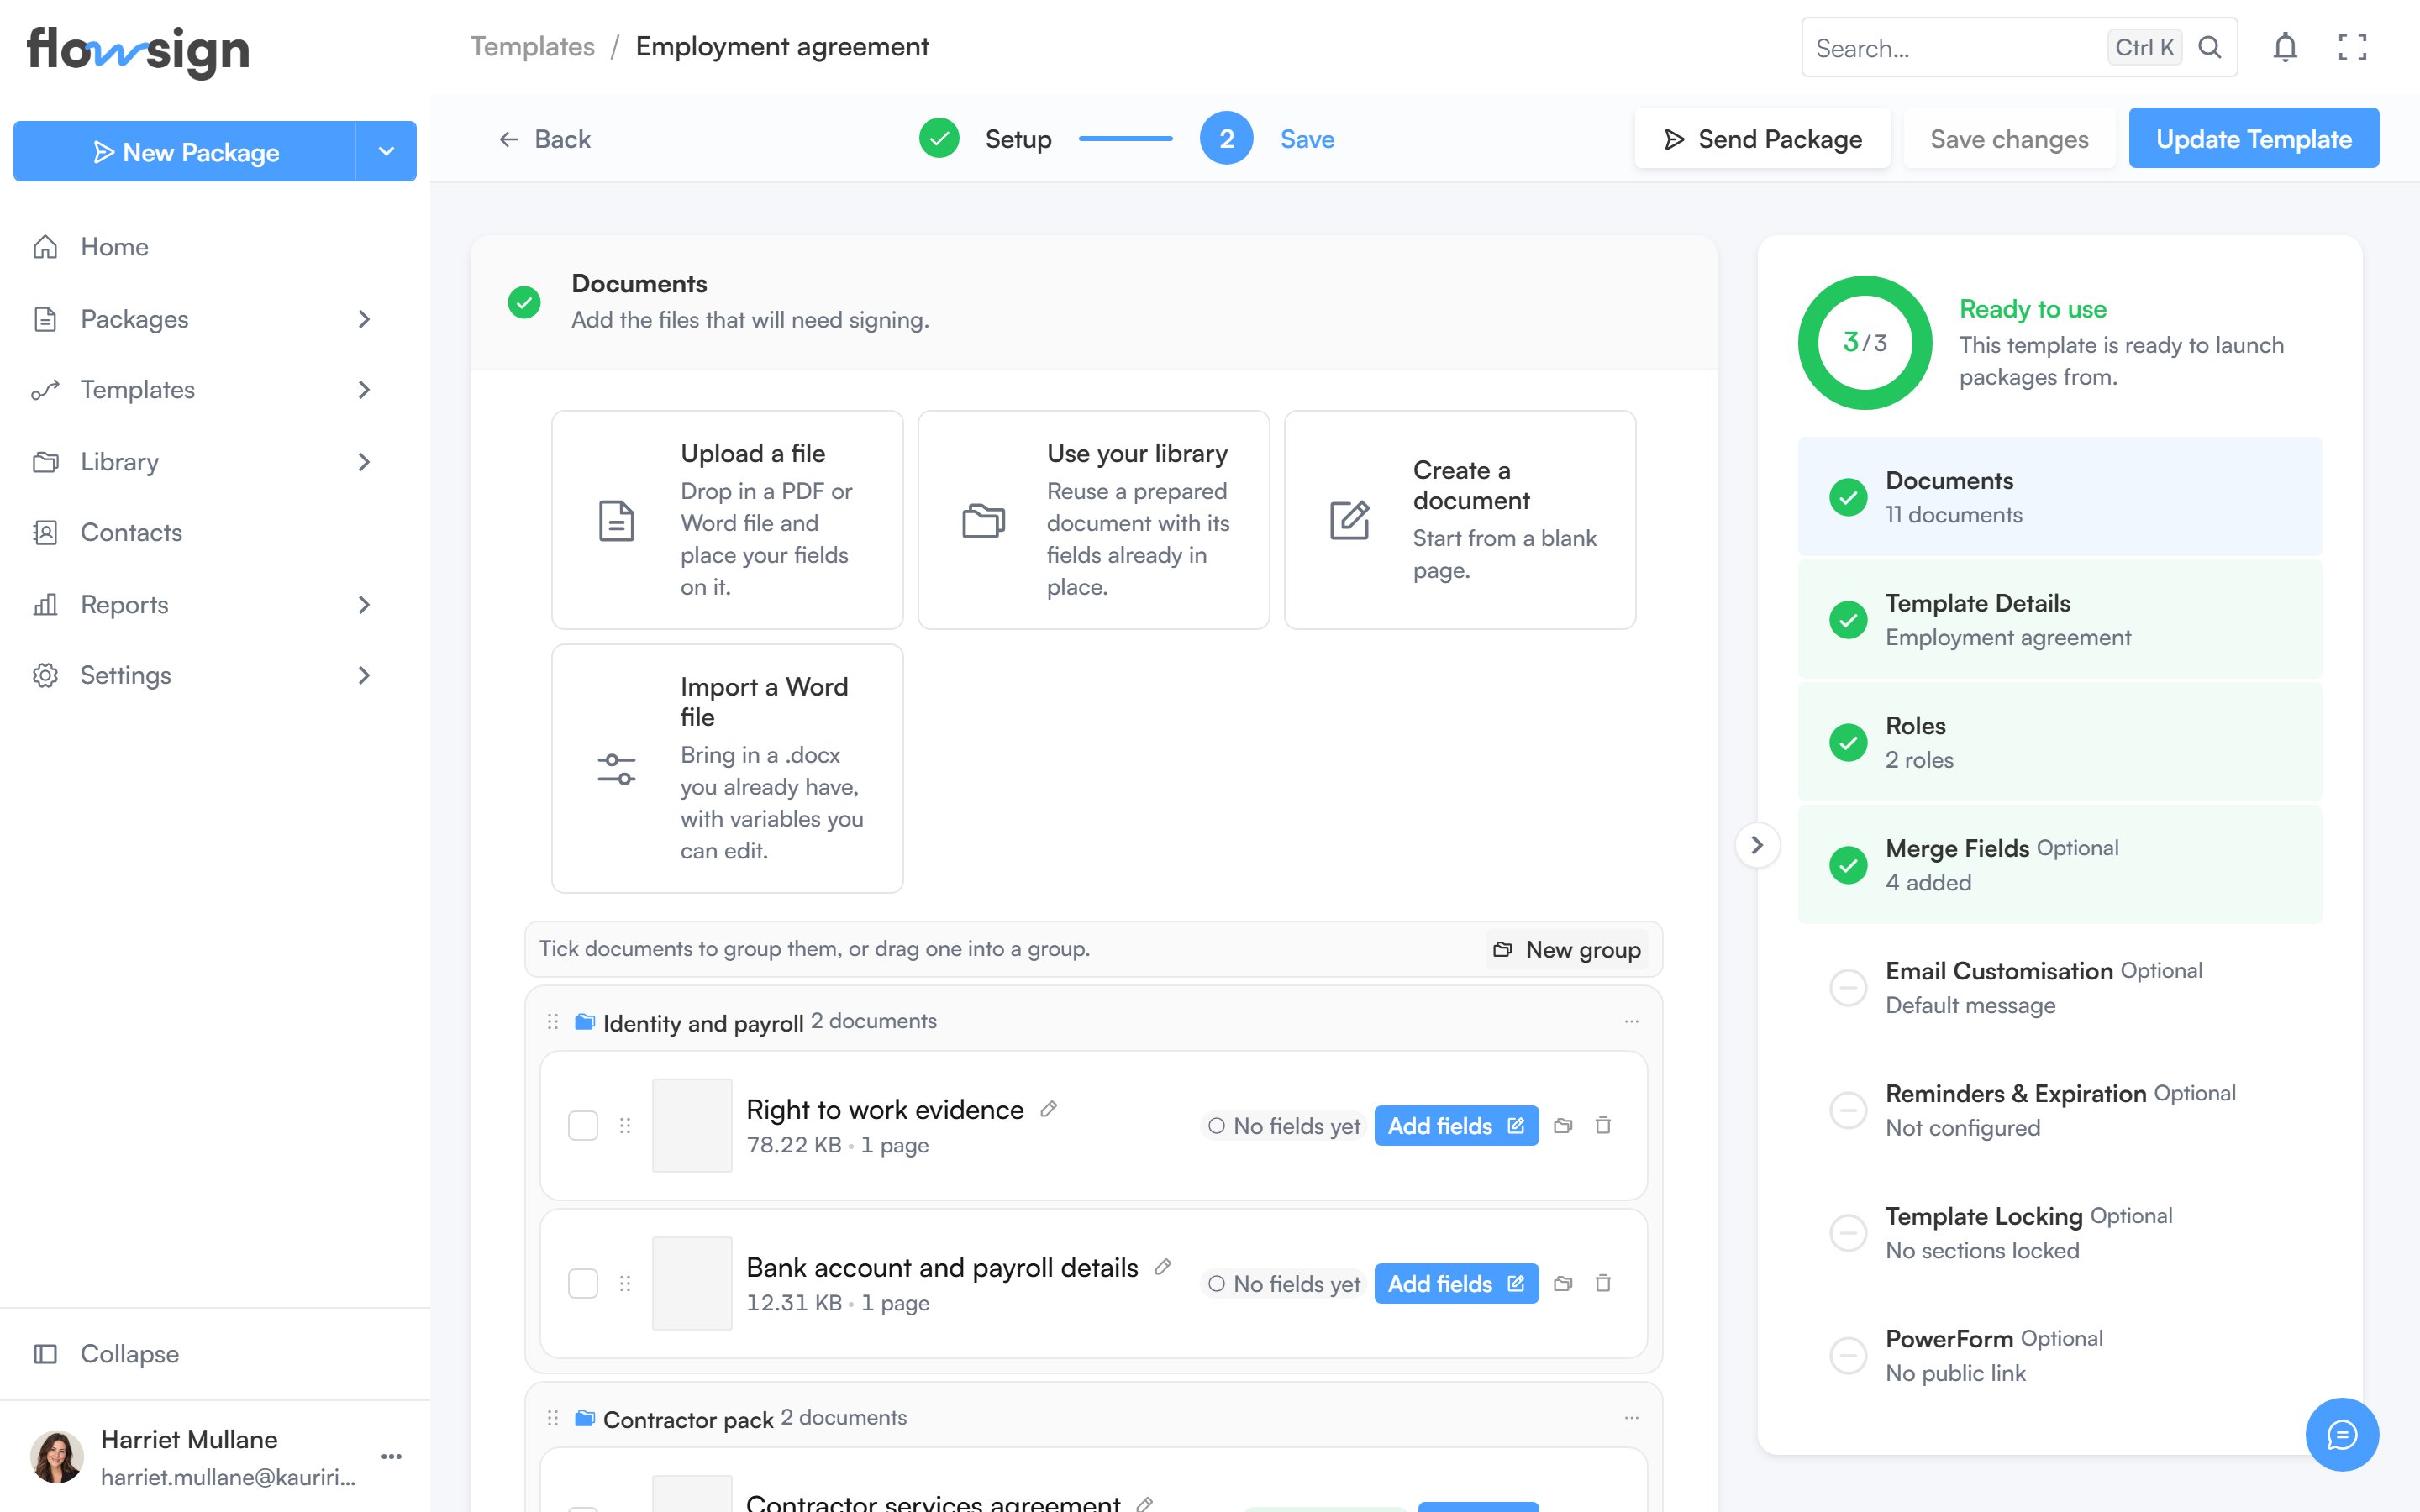The width and height of the screenshot is (2420, 1512).
Task: Click Setup step green checkmark
Action: (x=939, y=139)
